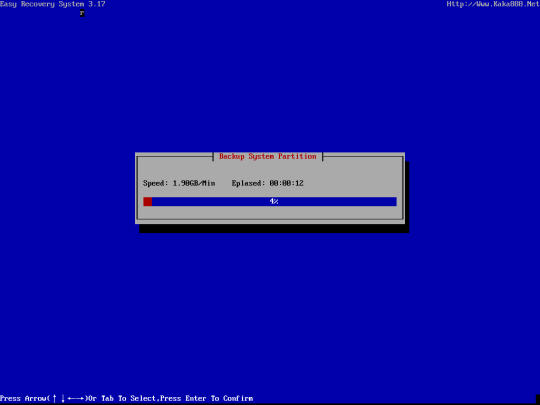Viewport: 540px width, 405px height.
Task: Click the Http://Www.Kaka888.Net link text
Action: (493, 4)
